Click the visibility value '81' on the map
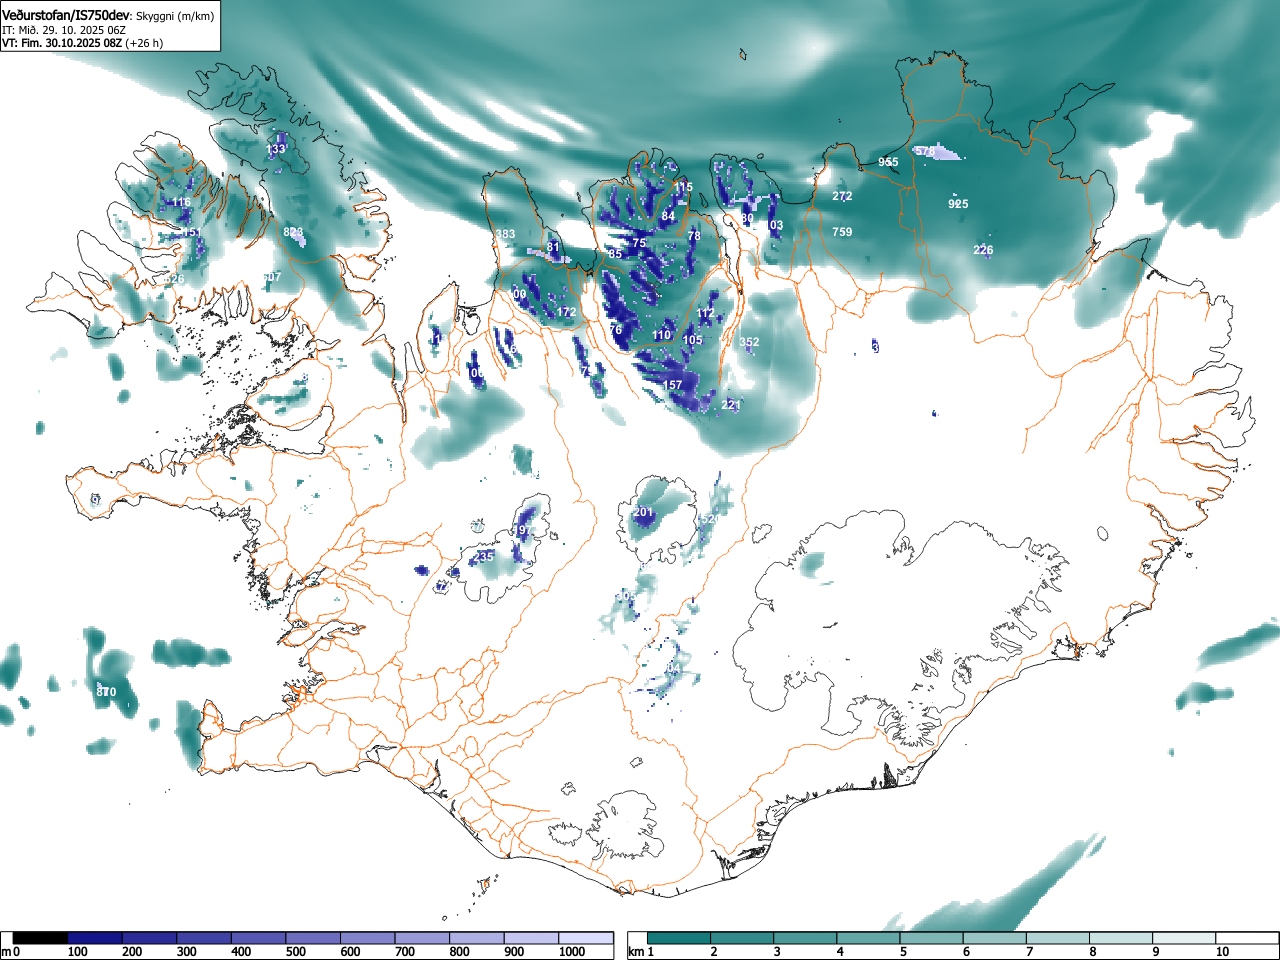Image resolution: width=1280 pixels, height=960 pixels. click(553, 247)
